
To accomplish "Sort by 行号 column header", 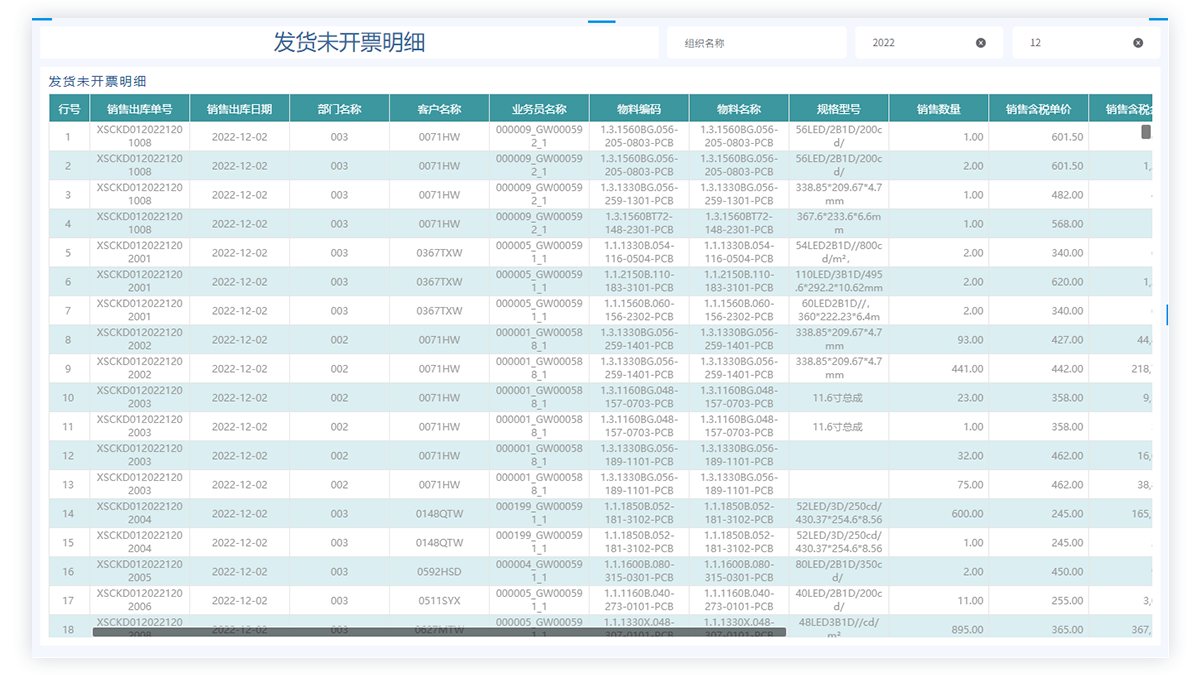I will (69, 109).
